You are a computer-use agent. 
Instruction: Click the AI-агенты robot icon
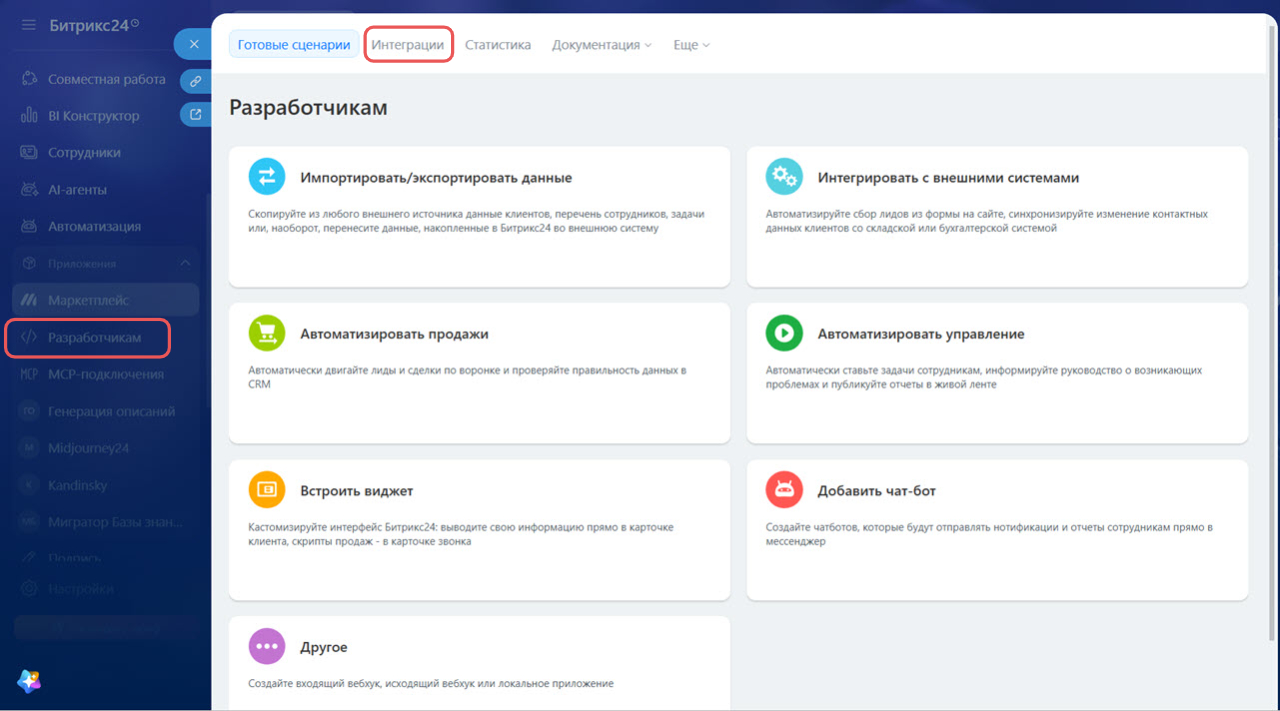pyautogui.click(x=30, y=190)
